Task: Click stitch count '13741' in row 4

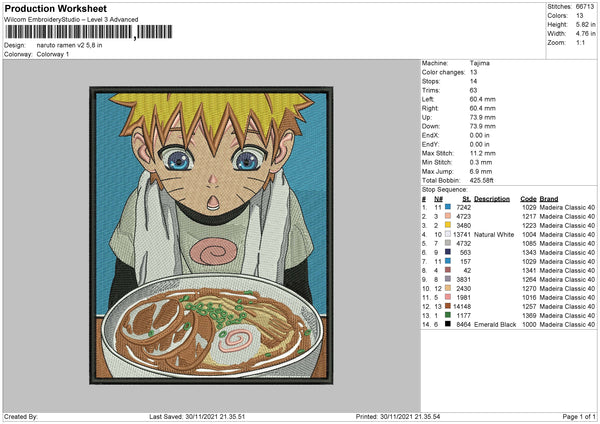Action: coord(462,235)
